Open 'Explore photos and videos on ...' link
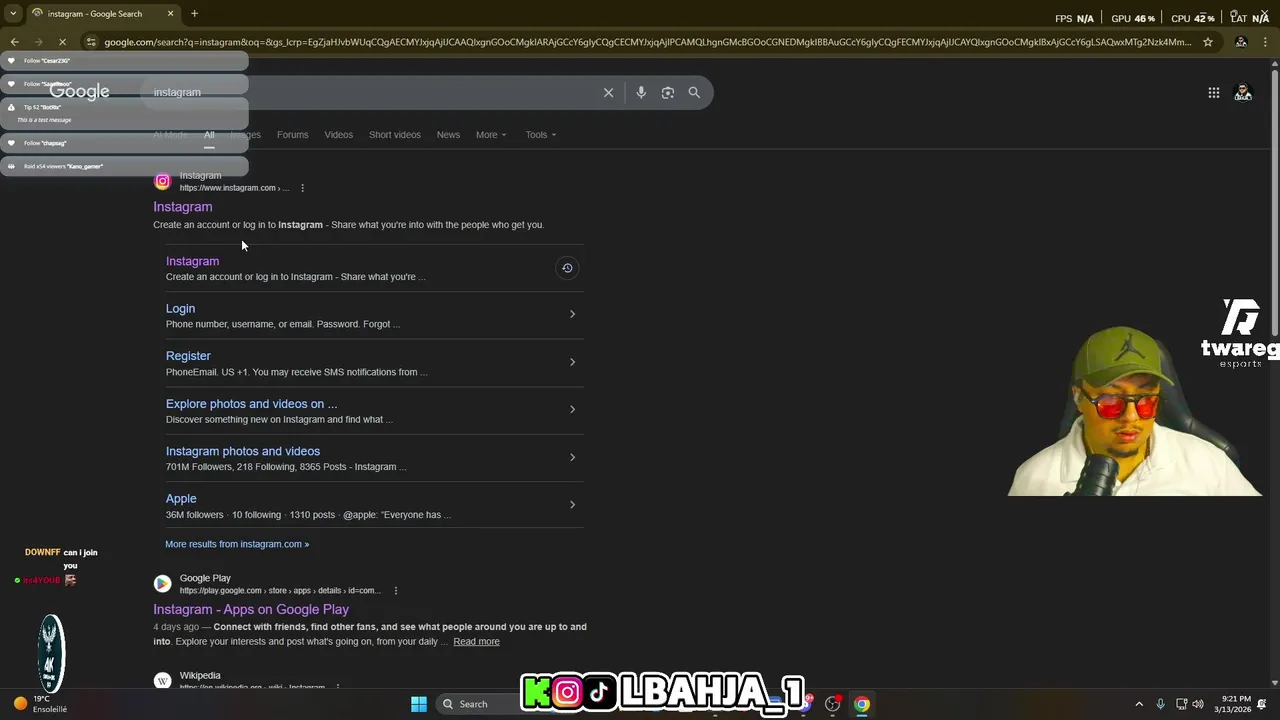 click(x=252, y=404)
